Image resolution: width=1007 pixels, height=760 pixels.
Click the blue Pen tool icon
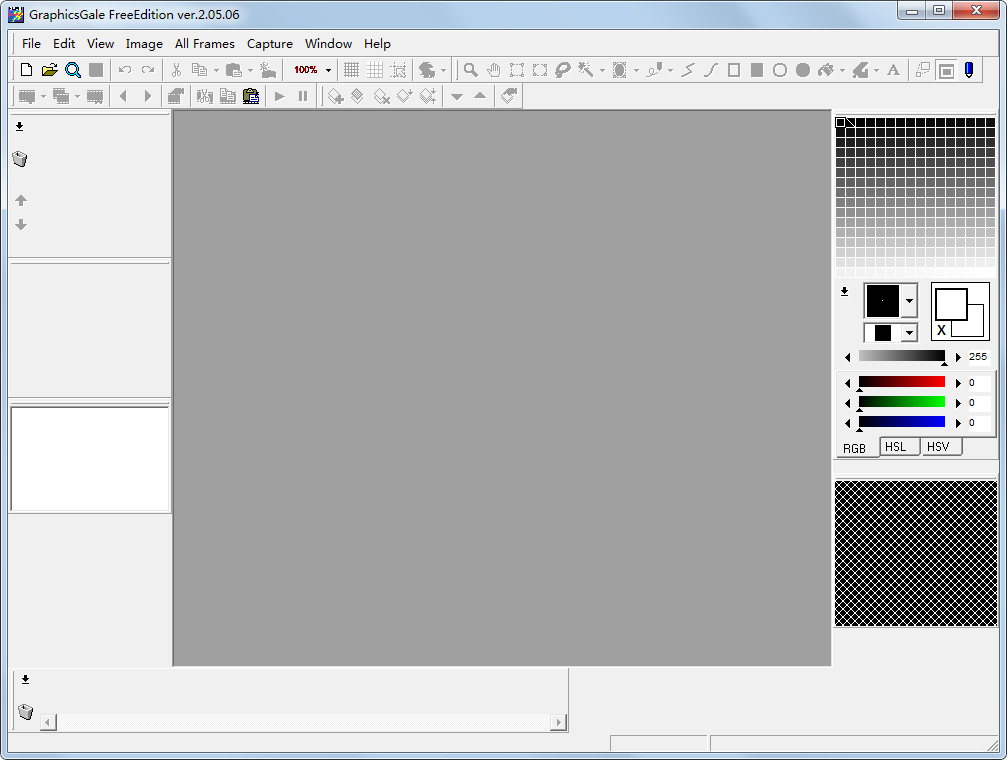[x=969, y=70]
